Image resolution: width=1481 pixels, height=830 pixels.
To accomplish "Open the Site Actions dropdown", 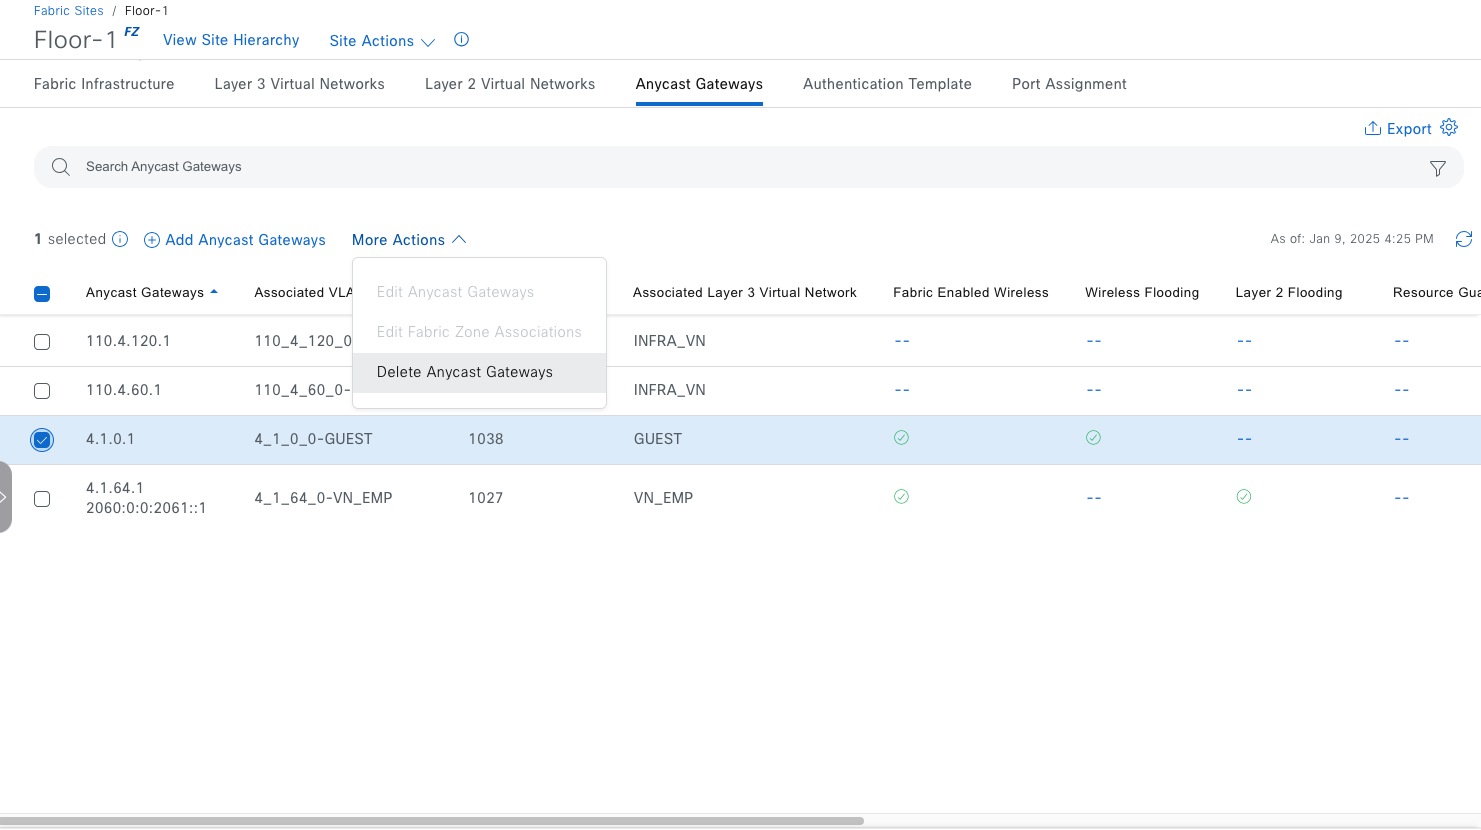I will point(381,41).
